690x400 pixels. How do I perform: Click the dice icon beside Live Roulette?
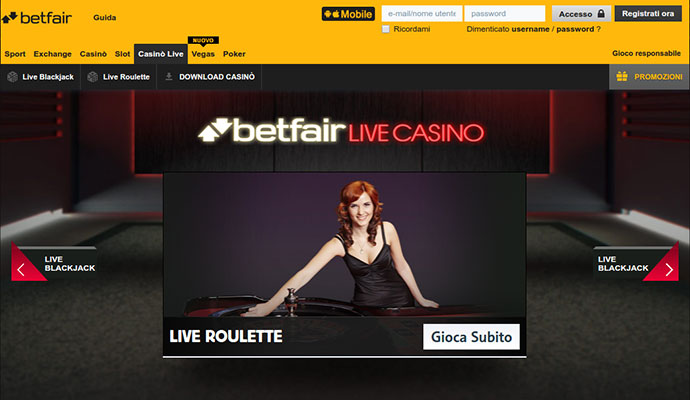point(92,77)
